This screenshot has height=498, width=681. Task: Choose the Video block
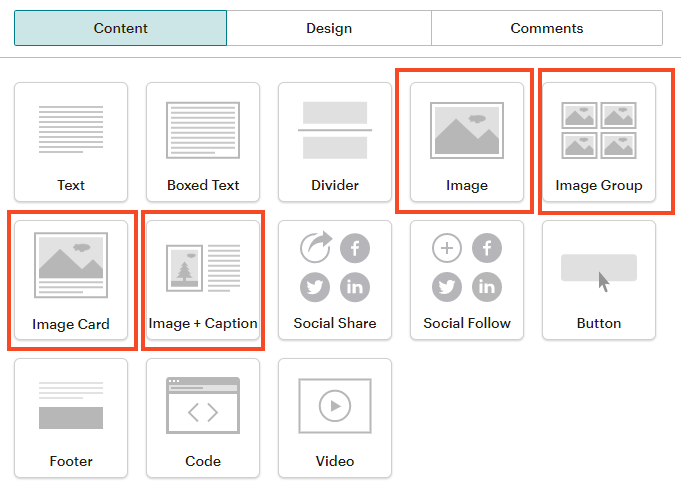335,419
